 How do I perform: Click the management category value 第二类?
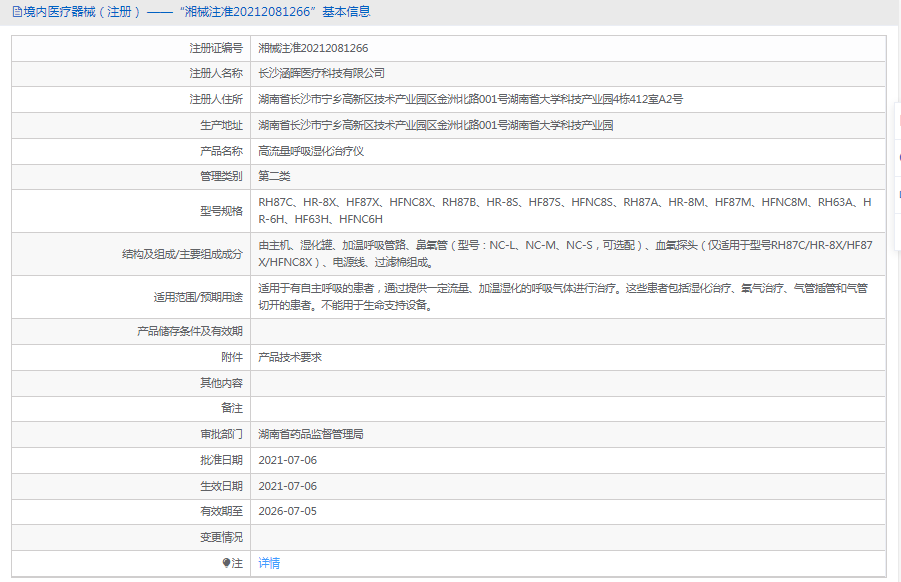pos(274,176)
